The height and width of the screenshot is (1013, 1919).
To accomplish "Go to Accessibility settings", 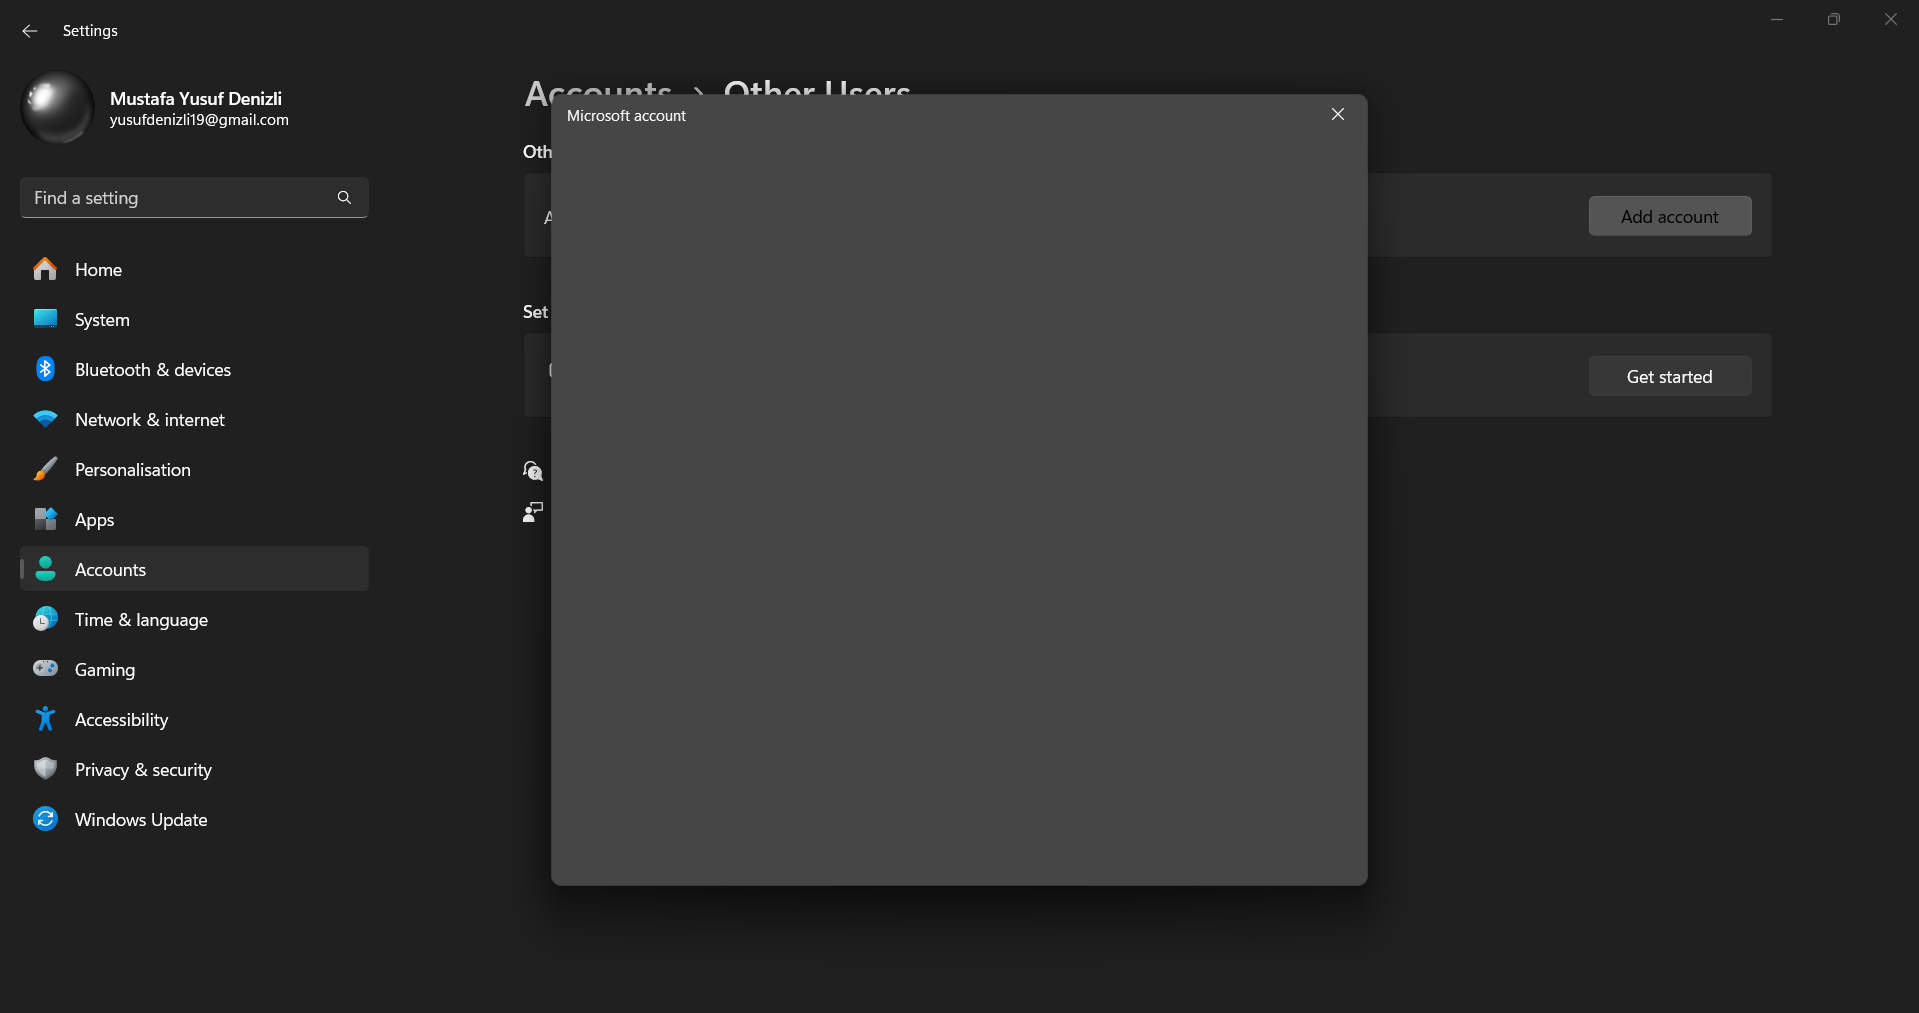I will (194, 719).
